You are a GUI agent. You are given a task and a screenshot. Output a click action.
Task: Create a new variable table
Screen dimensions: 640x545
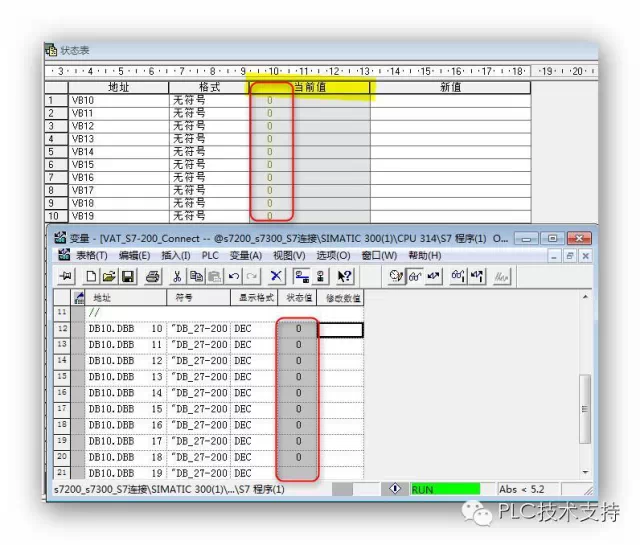coord(91,276)
